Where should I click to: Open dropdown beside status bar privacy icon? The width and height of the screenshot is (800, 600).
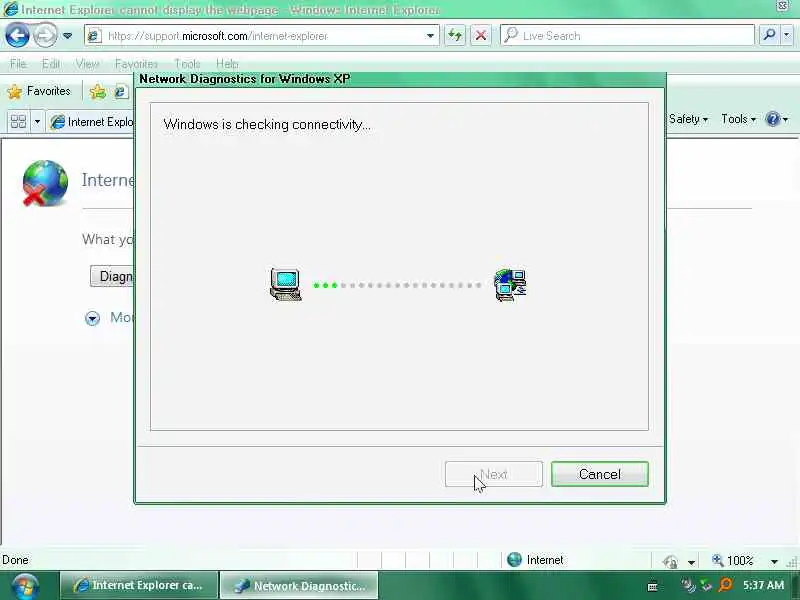691,562
